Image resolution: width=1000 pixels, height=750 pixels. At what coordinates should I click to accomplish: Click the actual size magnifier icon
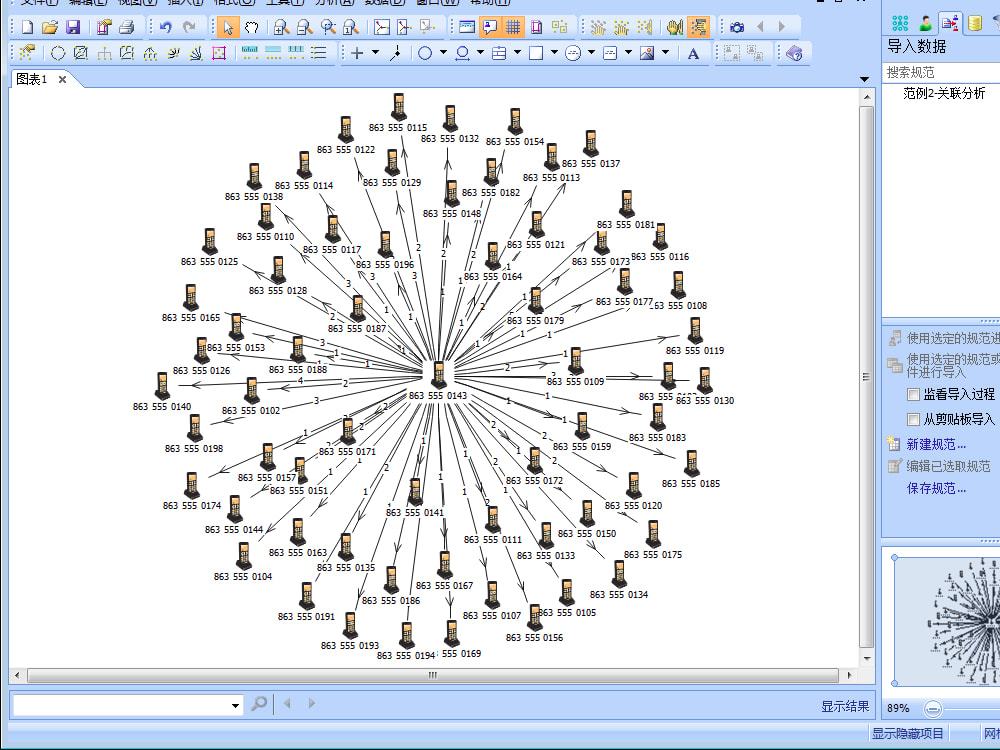pyautogui.click(x=351, y=27)
